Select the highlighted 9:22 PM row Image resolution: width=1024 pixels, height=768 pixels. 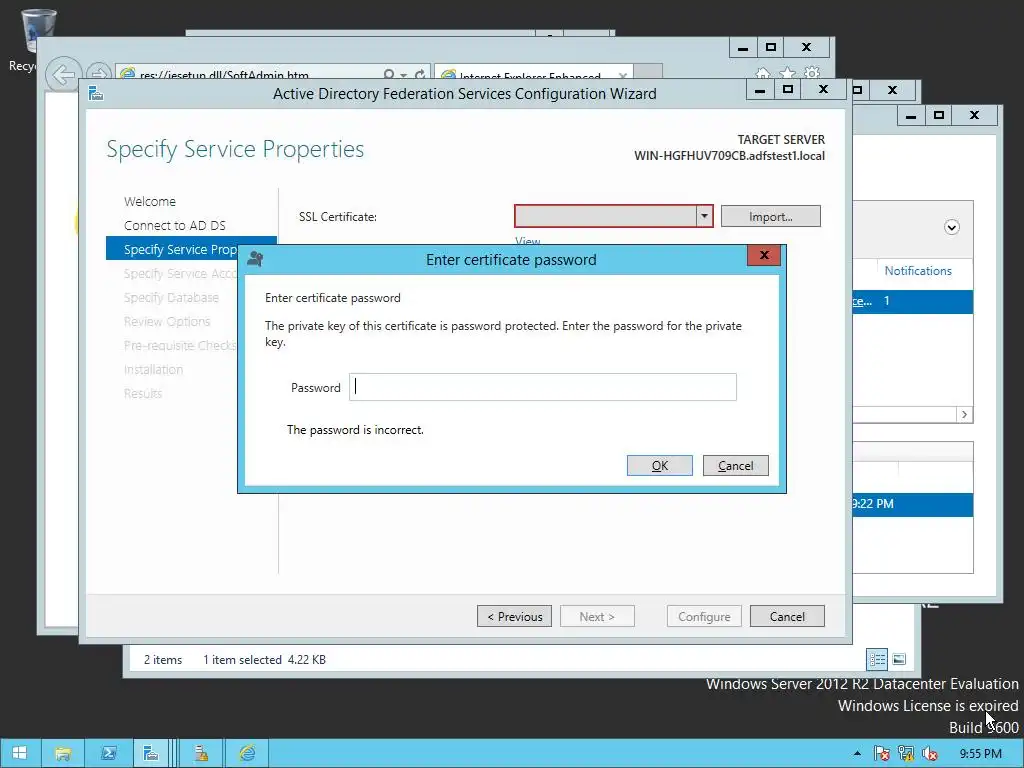point(912,504)
